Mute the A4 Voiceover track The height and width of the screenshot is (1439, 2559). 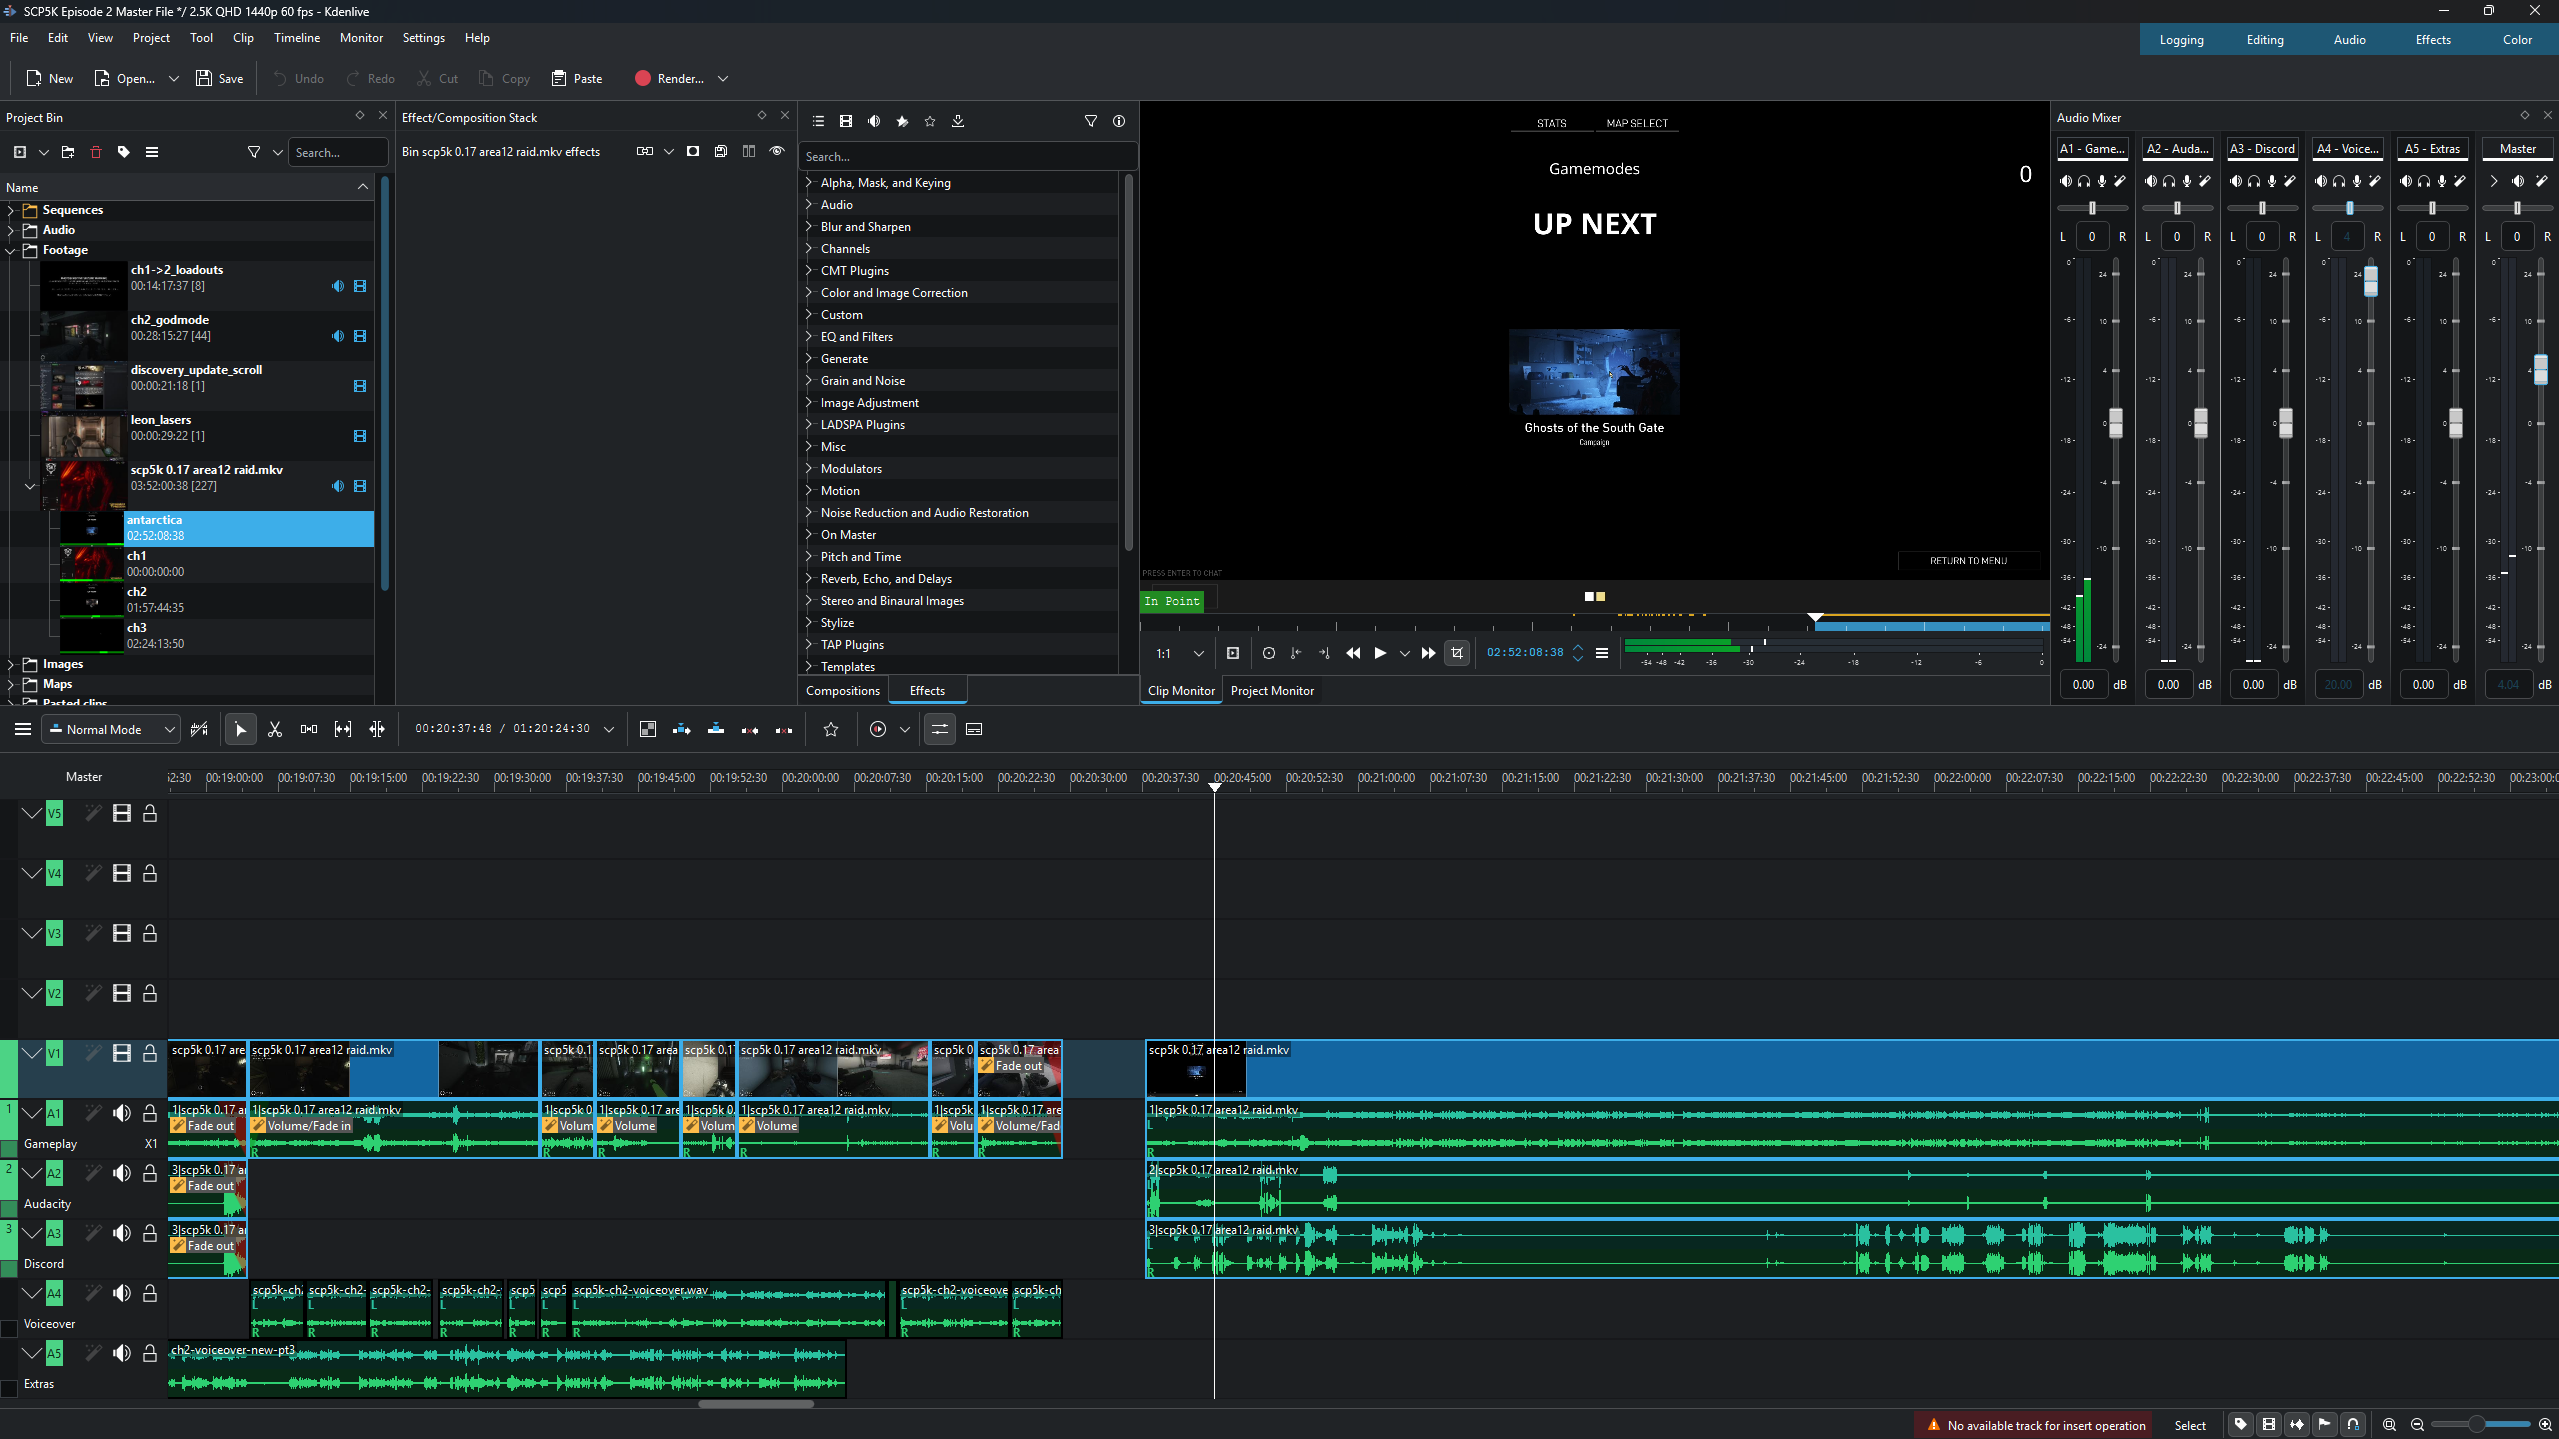(122, 1293)
